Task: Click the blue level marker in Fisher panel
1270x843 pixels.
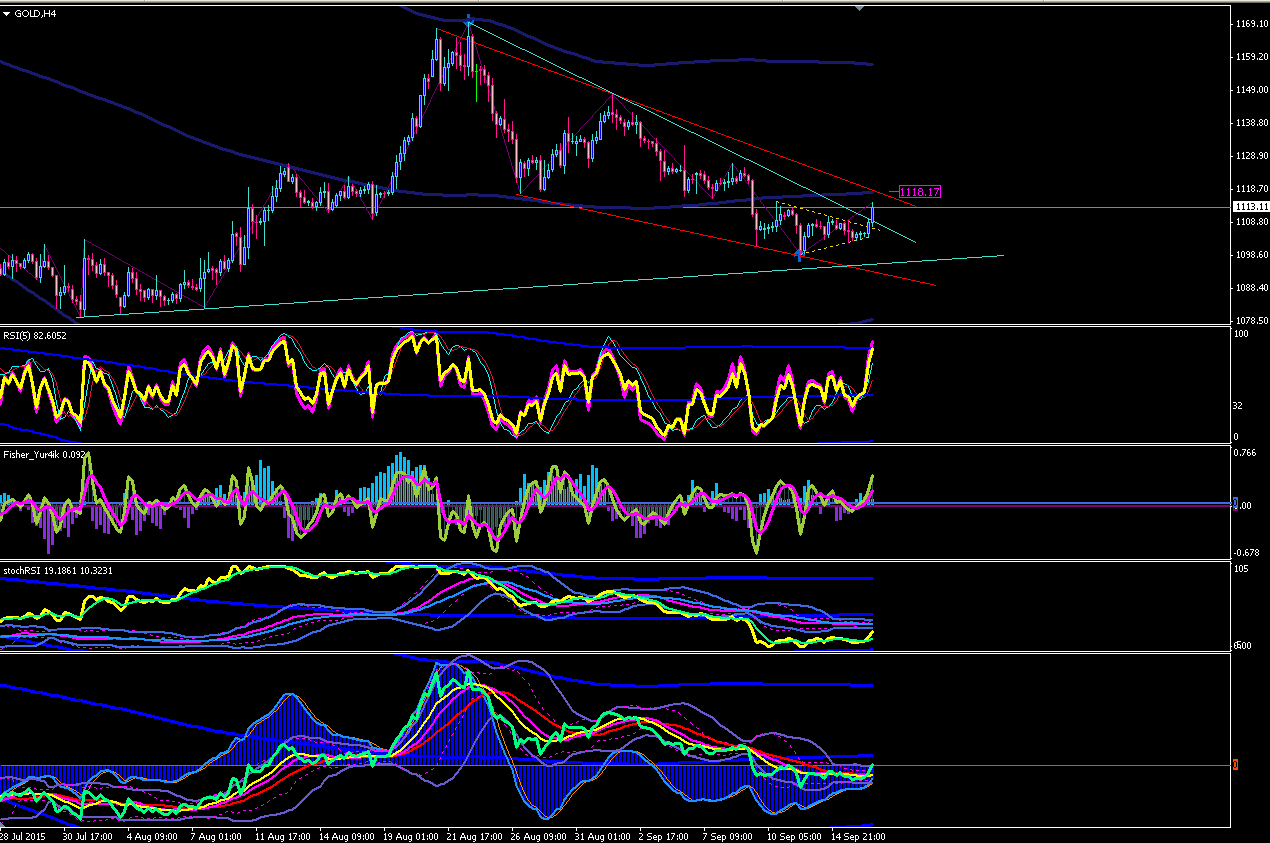Action: click(1235, 503)
